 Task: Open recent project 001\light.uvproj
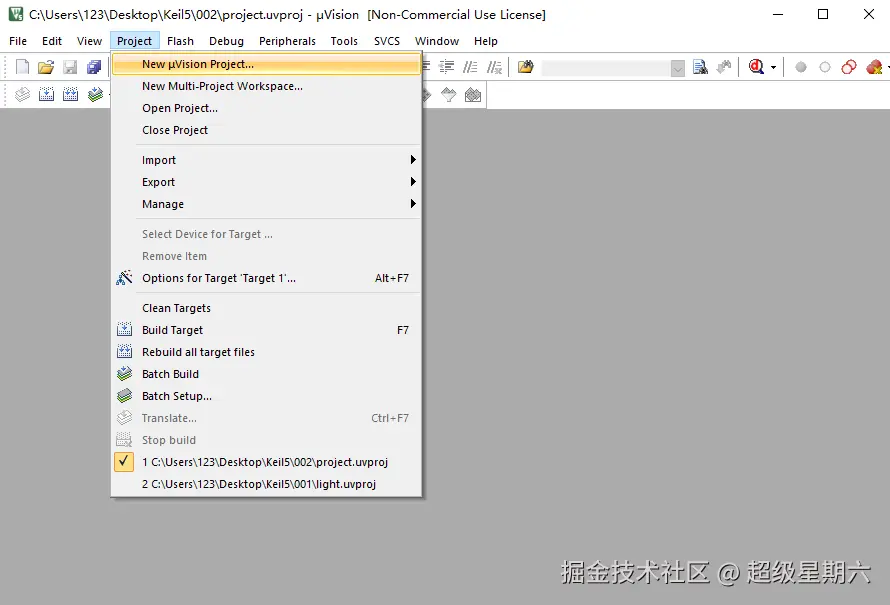pyautogui.click(x=267, y=484)
